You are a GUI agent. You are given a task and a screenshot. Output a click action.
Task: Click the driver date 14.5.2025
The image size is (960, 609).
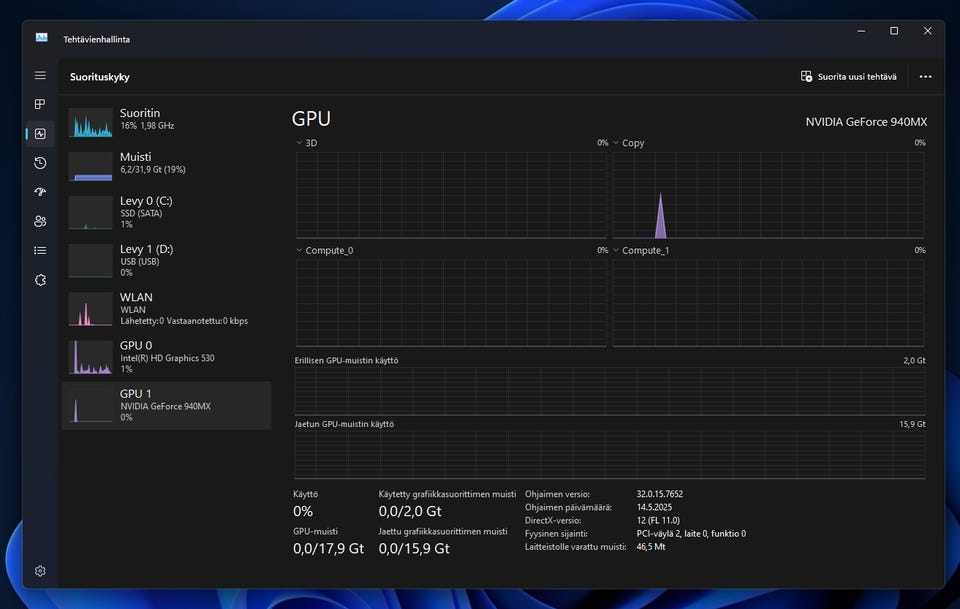pos(654,507)
